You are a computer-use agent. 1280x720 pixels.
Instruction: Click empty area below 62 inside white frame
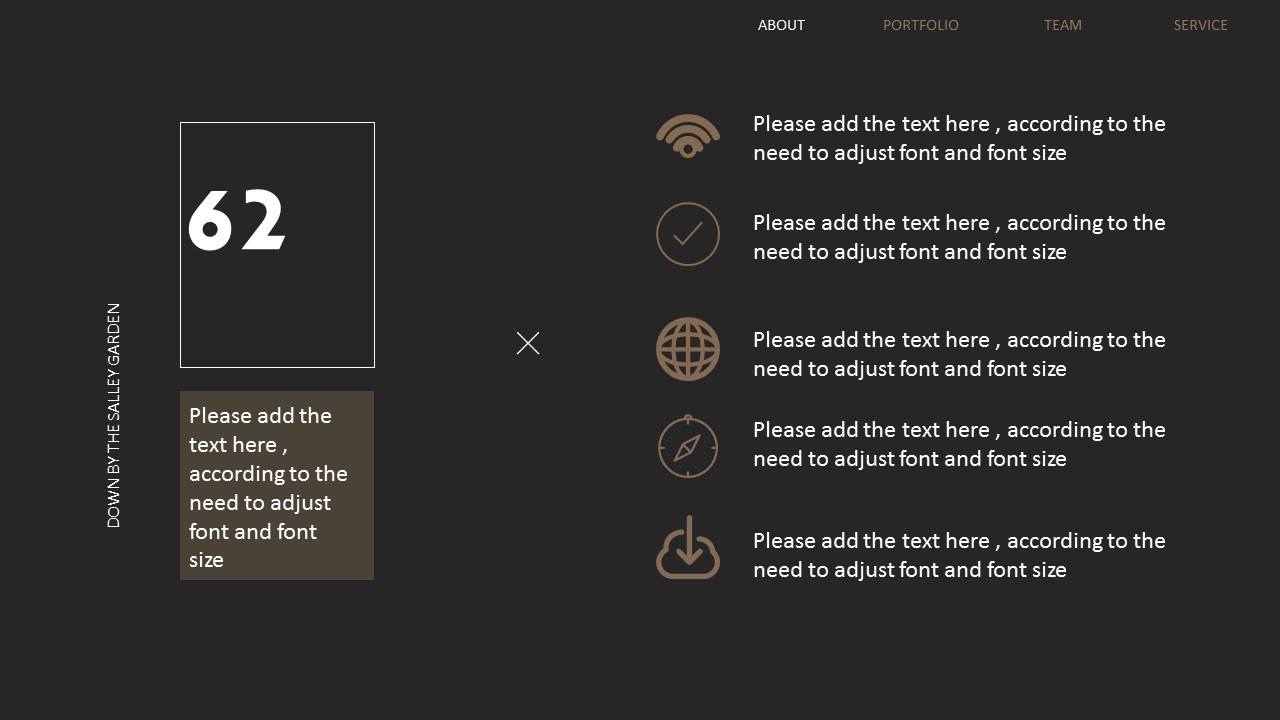click(x=277, y=315)
